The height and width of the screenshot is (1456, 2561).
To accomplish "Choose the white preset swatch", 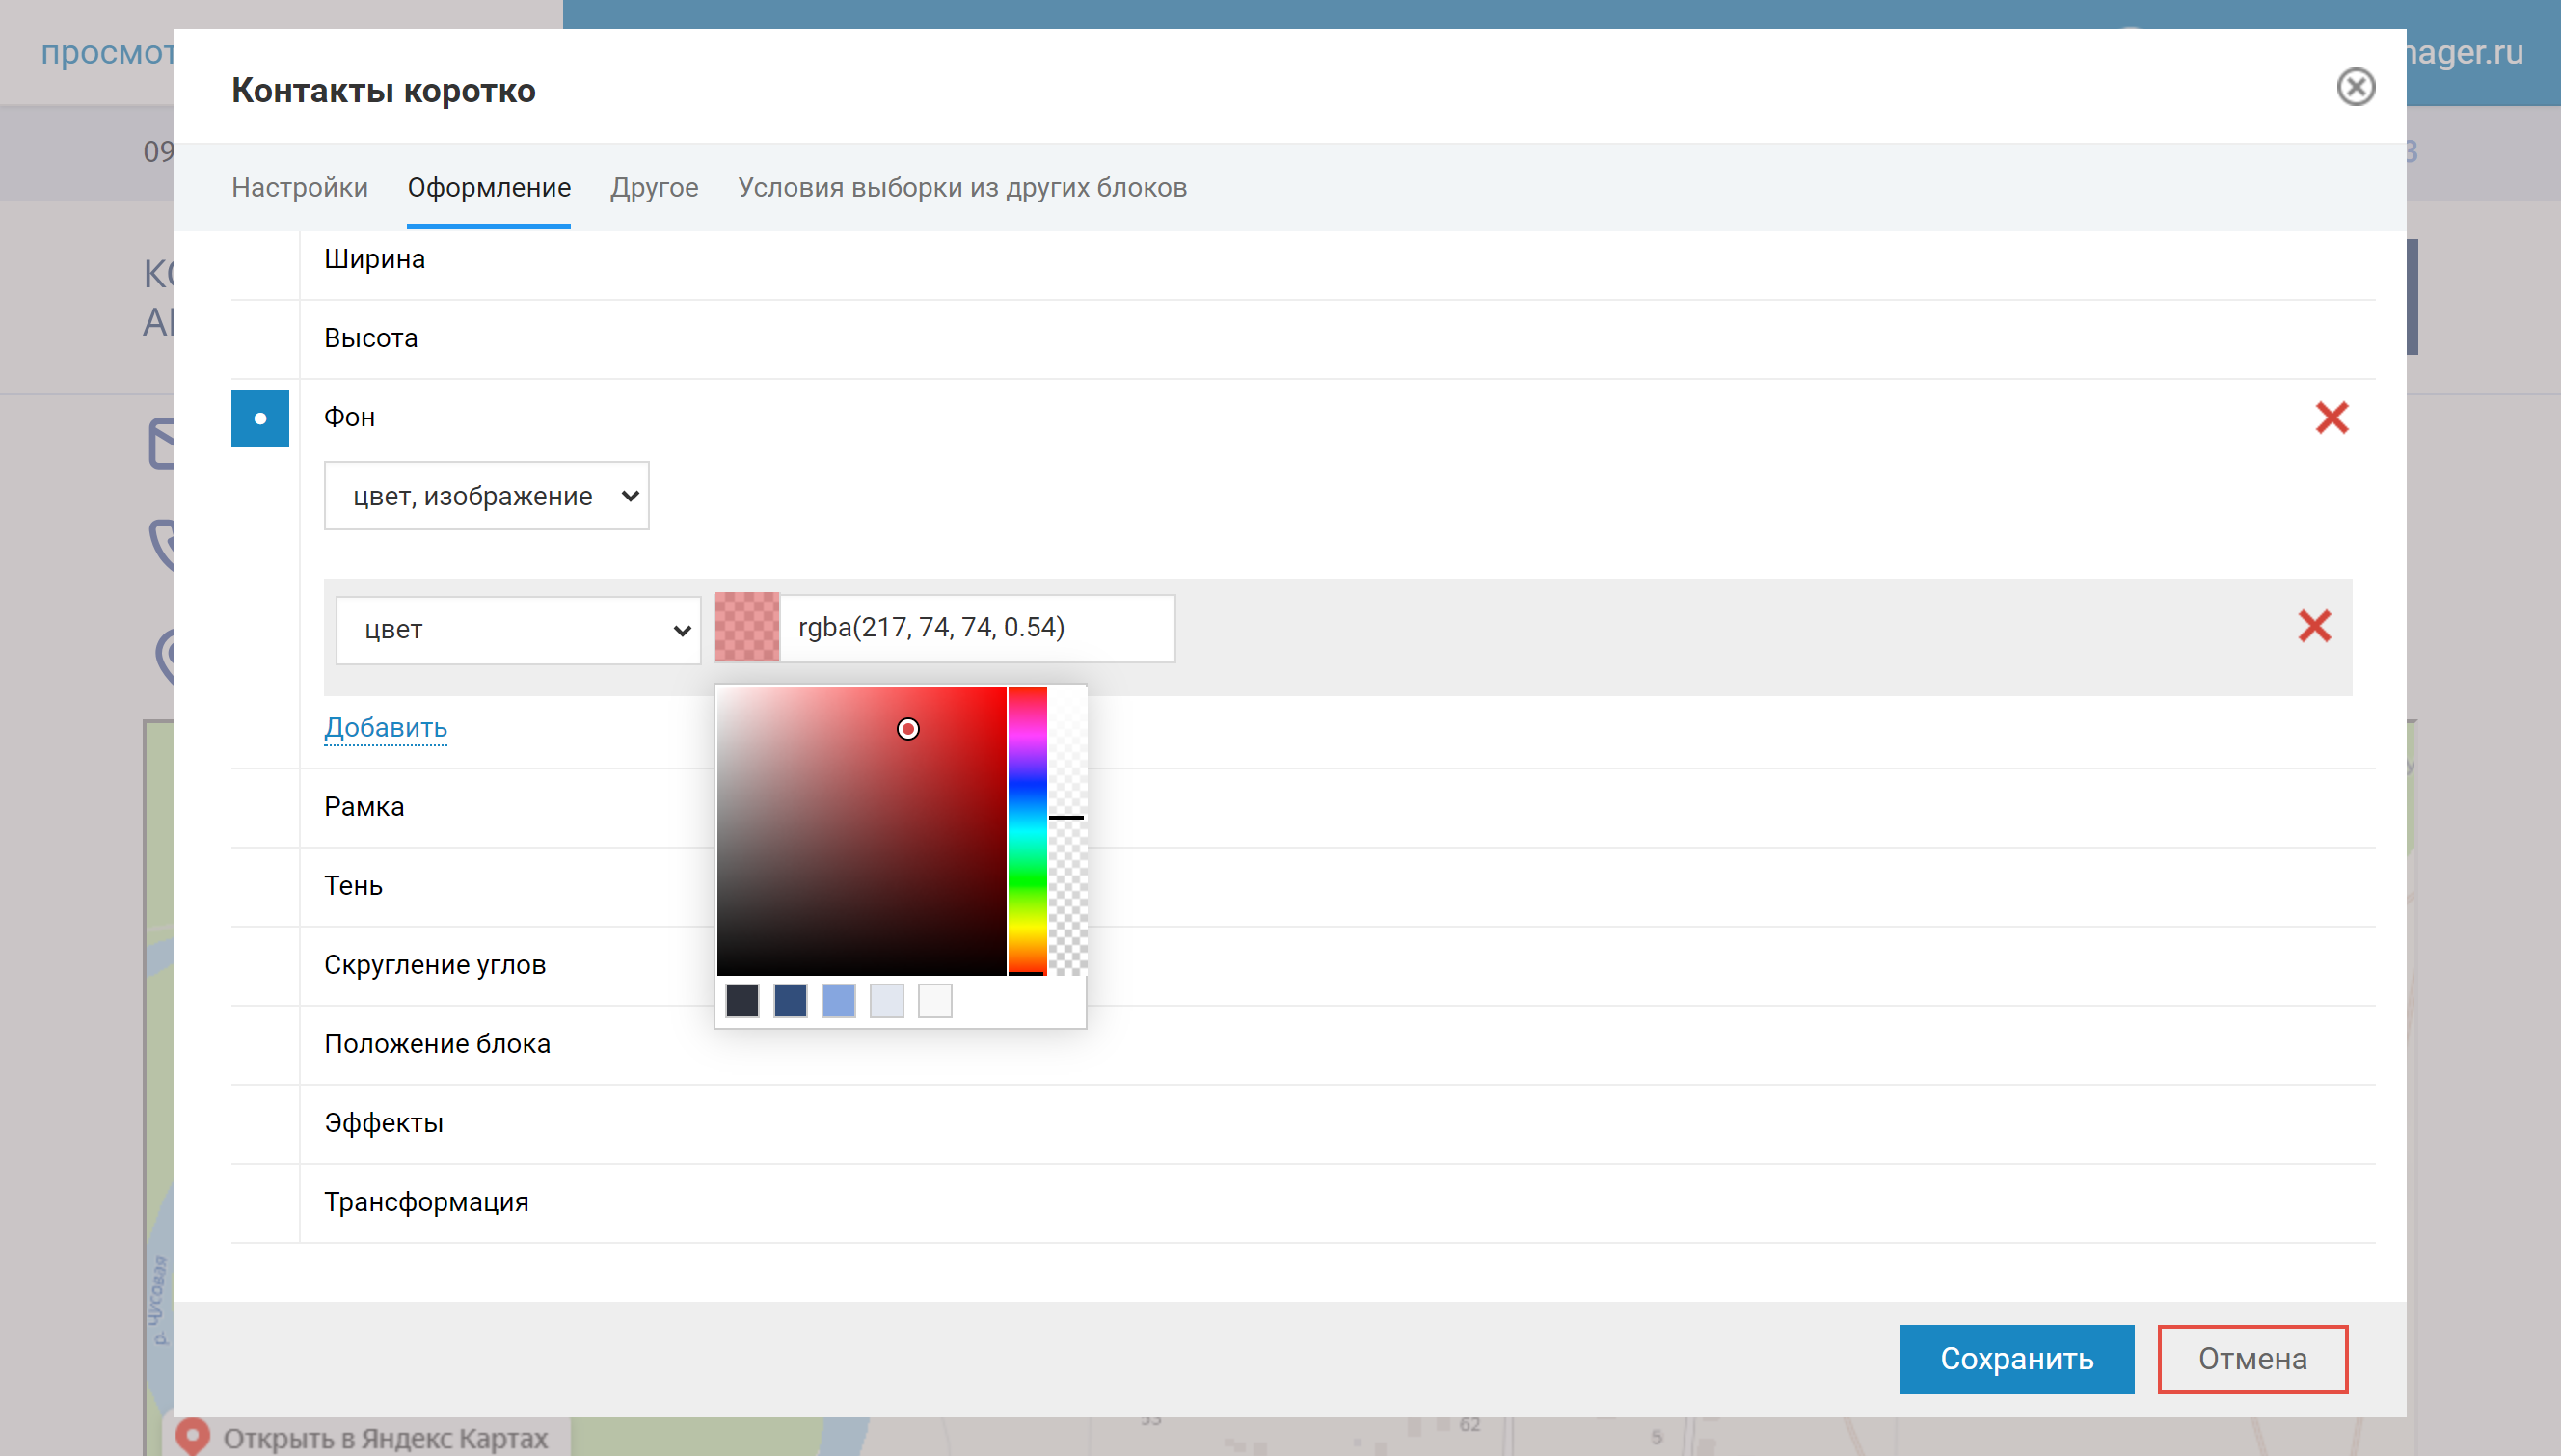I will click(934, 1000).
